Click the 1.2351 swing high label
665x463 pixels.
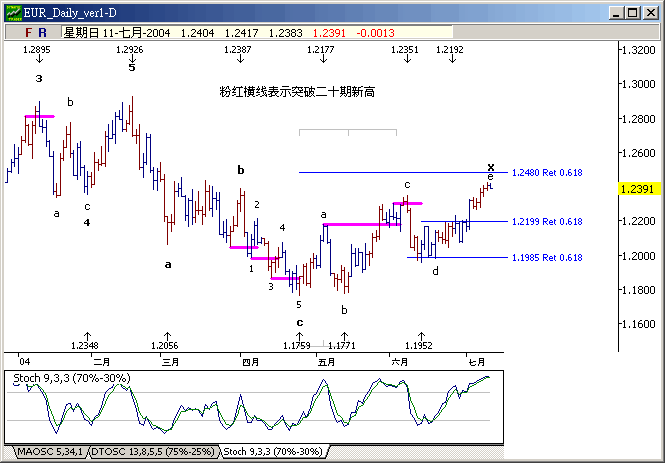pos(405,50)
